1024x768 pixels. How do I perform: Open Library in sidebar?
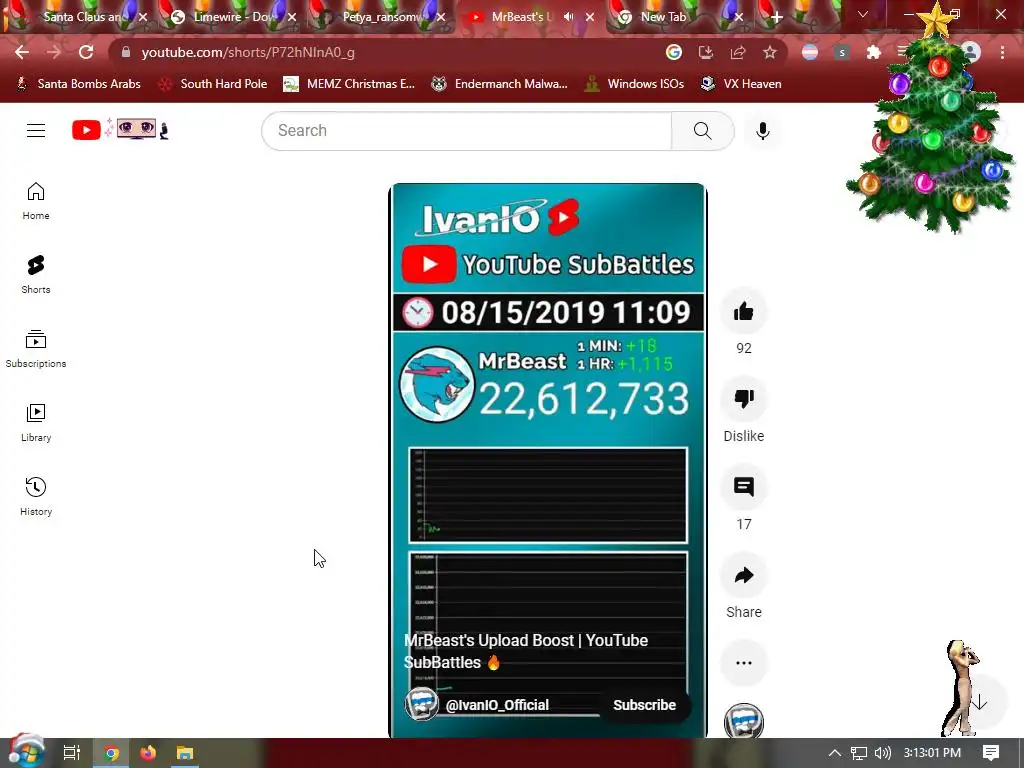click(36, 423)
